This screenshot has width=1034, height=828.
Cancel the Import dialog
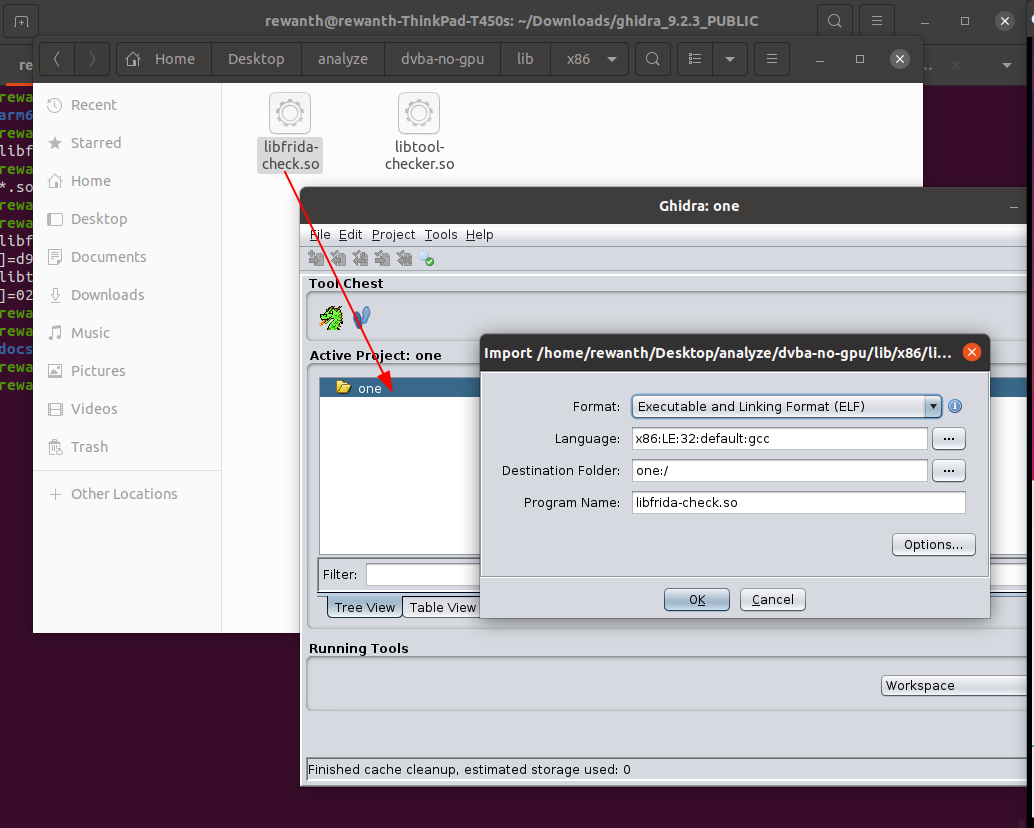click(x=772, y=599)
